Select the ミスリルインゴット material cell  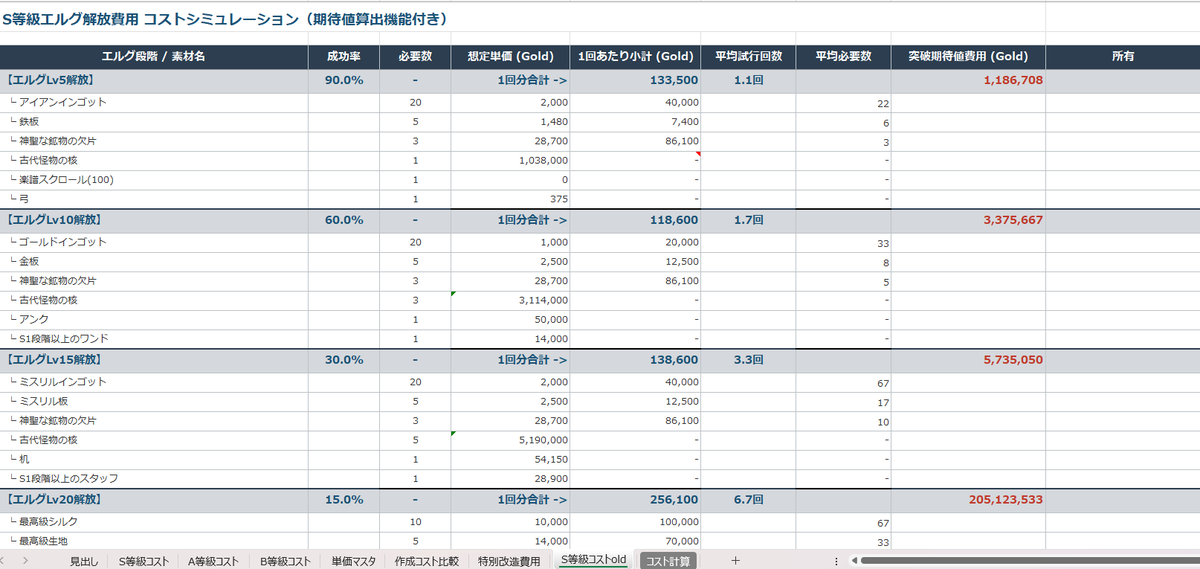tap(154, 383)
